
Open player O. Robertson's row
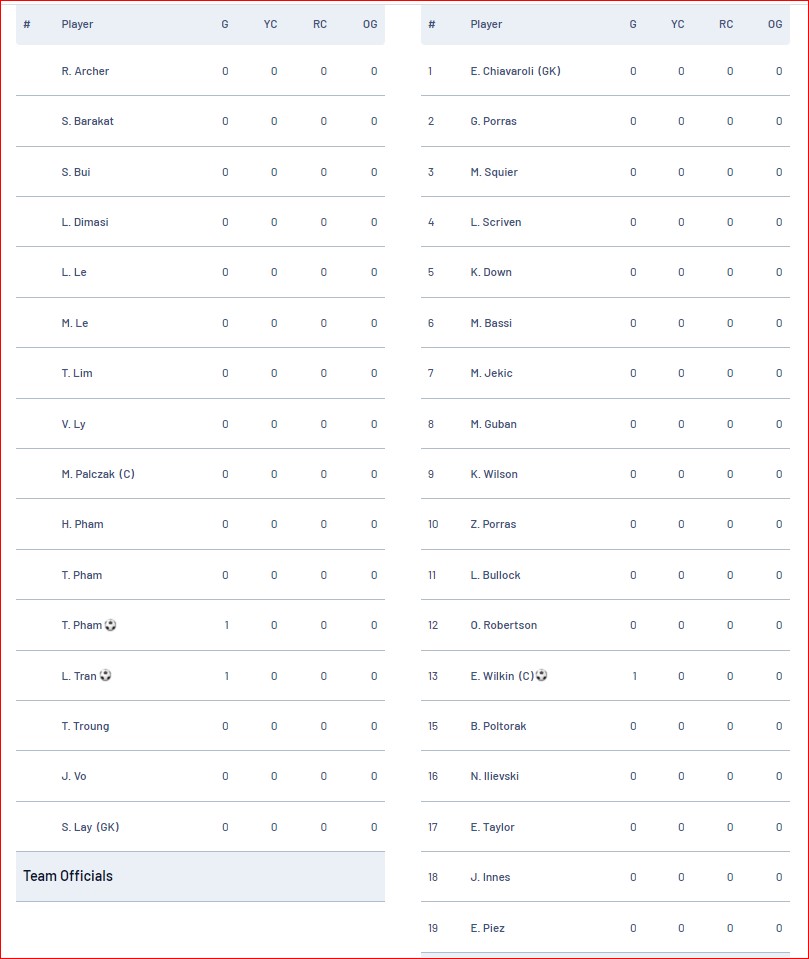coord(605,625)
